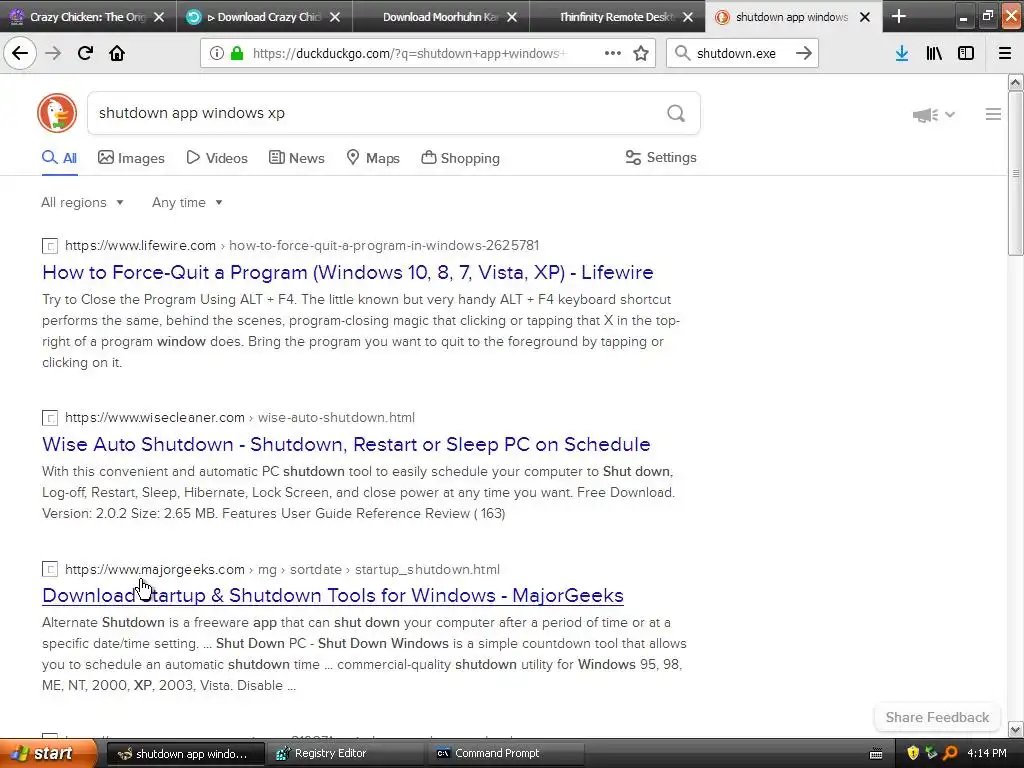Open MajorGeeks Startup & Shutdown Tools link
The width and height of the screenshot is (1024, 768).
pos(333,596)
